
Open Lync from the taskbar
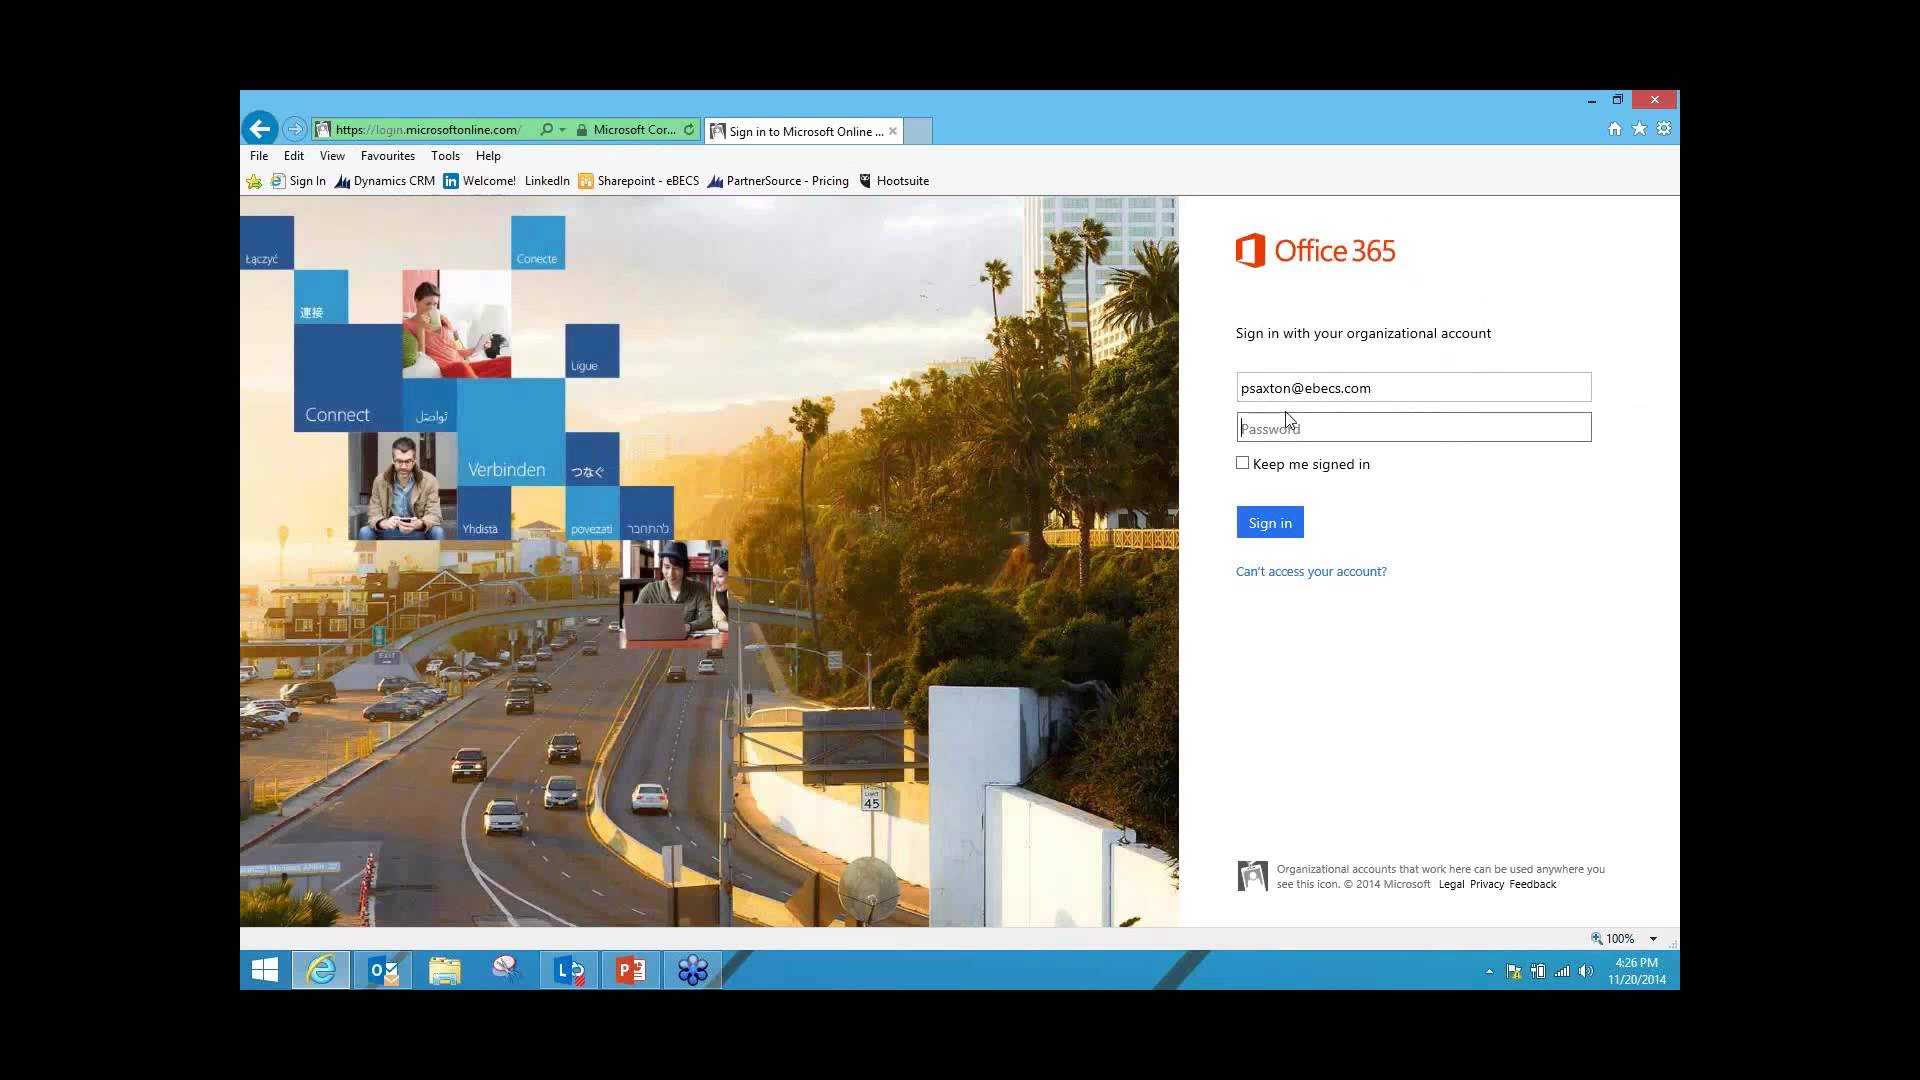(569, 970)
